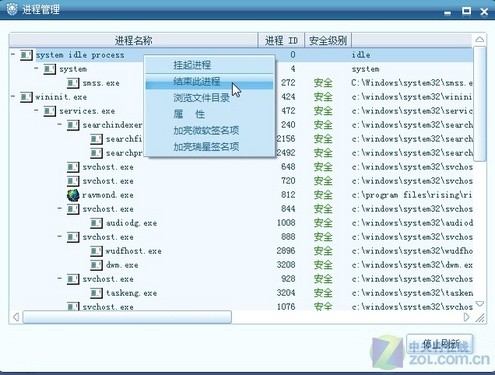This screenshot has height=375, width=495.
Task: Click the icon beside dwm.exe
Action: (x=96, y=265)
